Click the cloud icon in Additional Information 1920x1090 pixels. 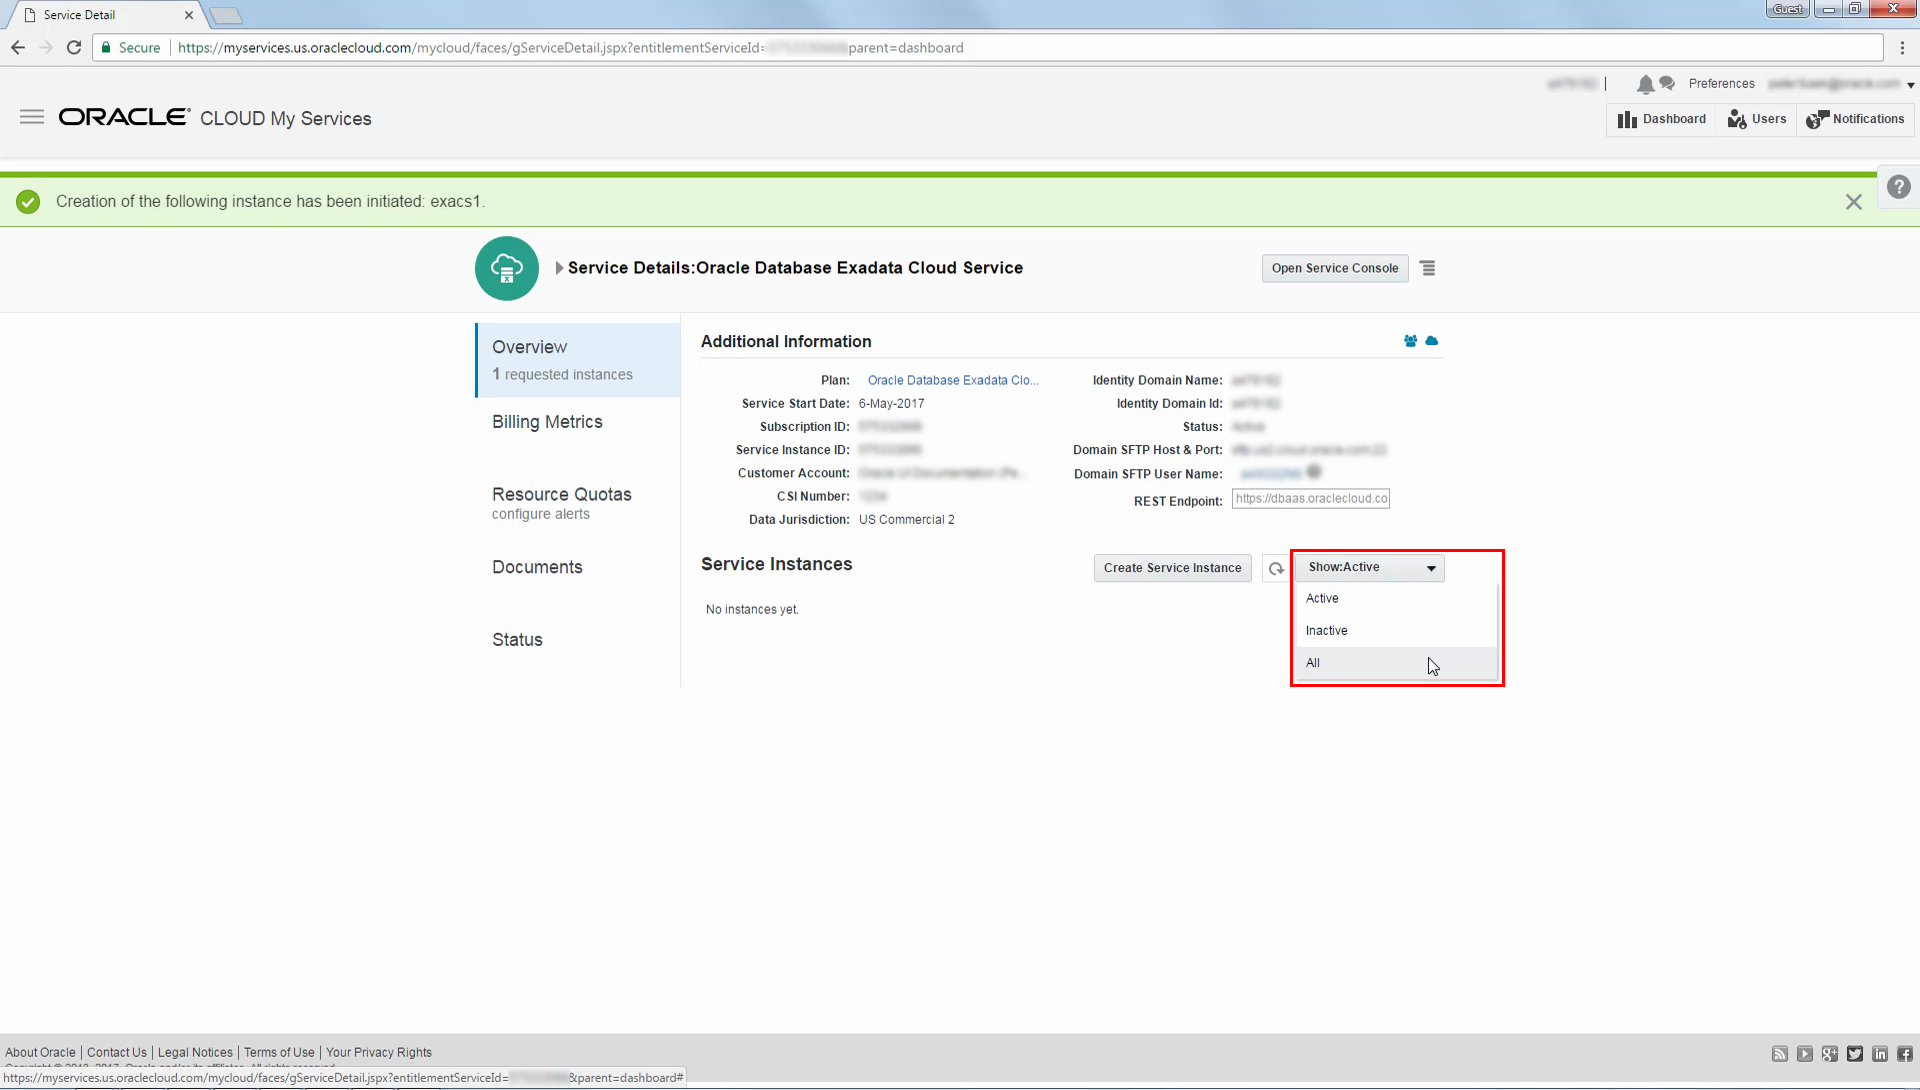pos(1432,341)
